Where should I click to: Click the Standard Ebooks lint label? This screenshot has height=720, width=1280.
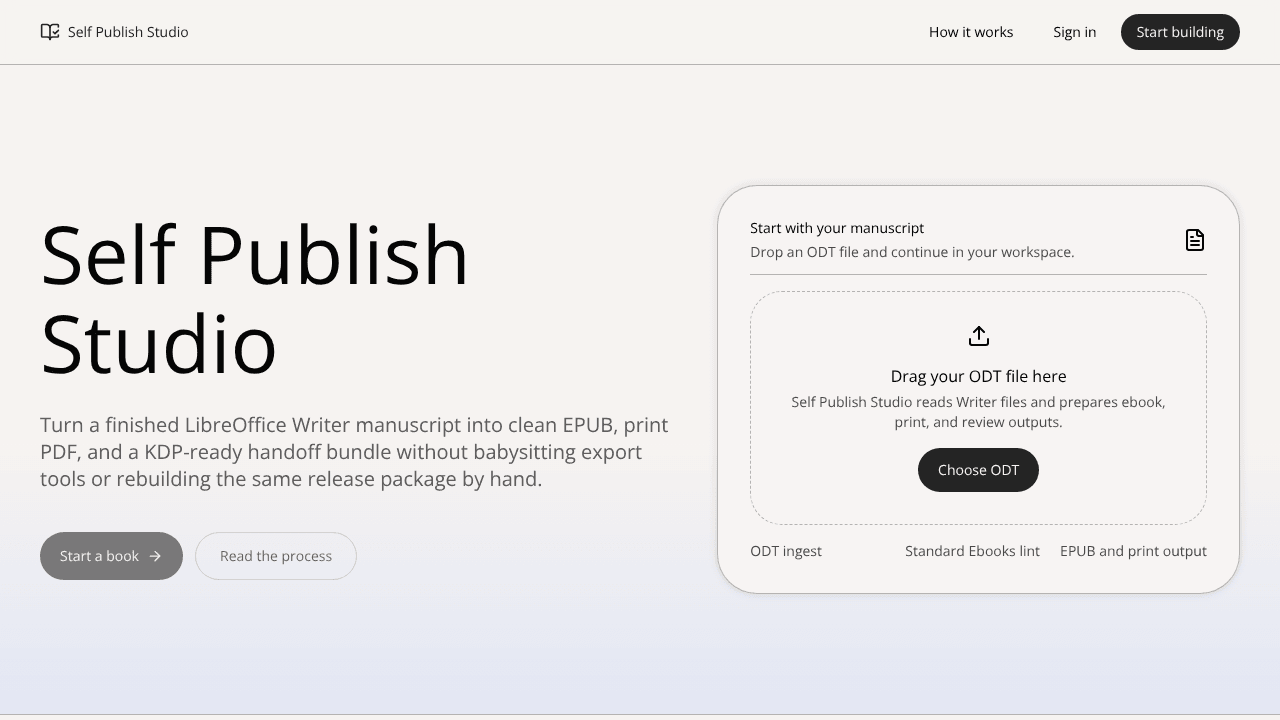click(972, 551)
